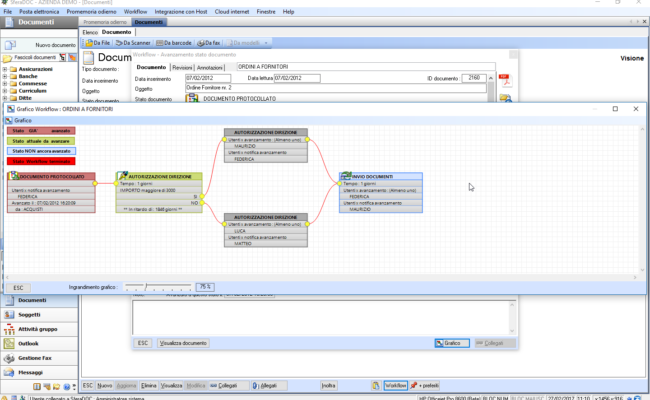The height and width of the screenshot is (400, 650).
Task: Click the Elimina button in bottom toolbar
Action: tap(148, 385)
